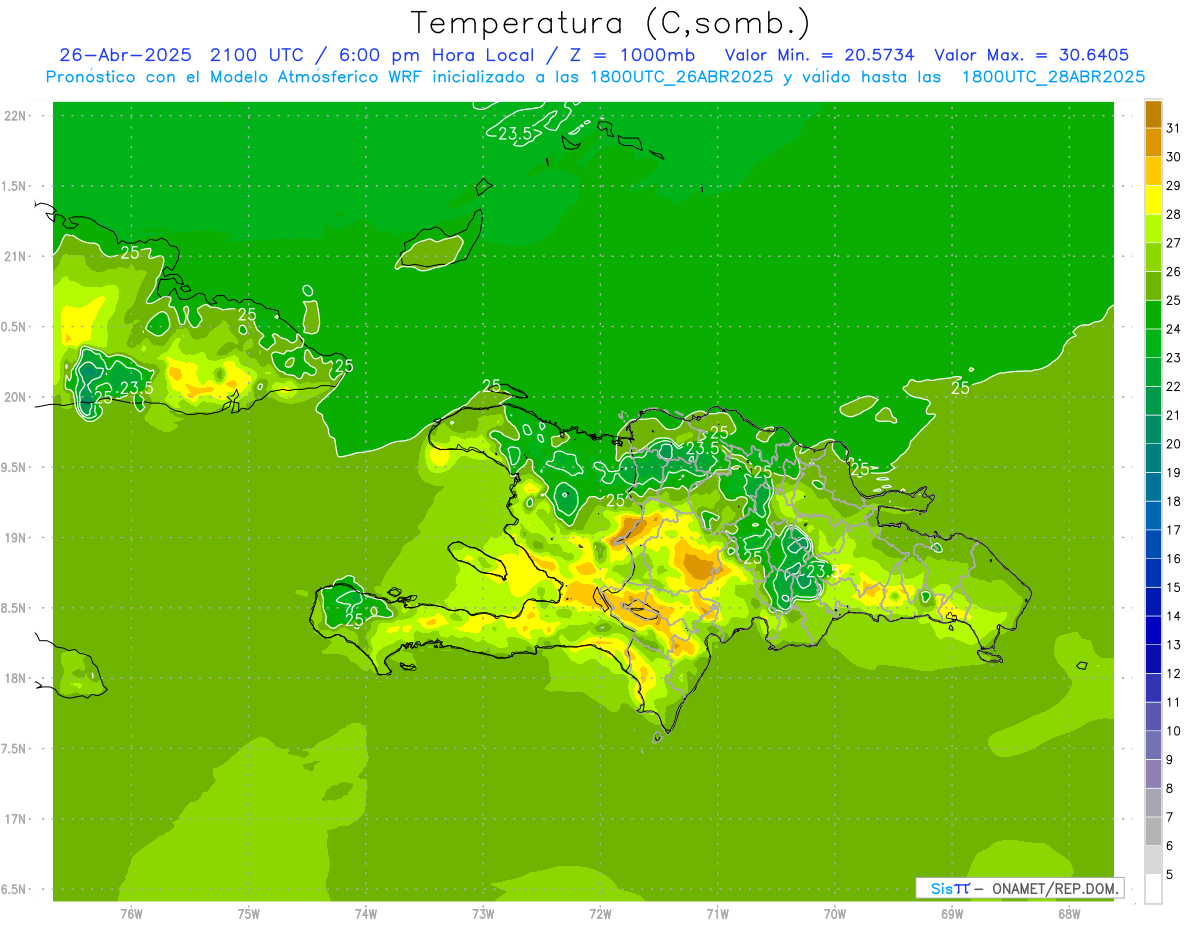Click the 'ONAMET/REP.DOM.' credit label
The image size is (1200, 927).
[1054, 888]
